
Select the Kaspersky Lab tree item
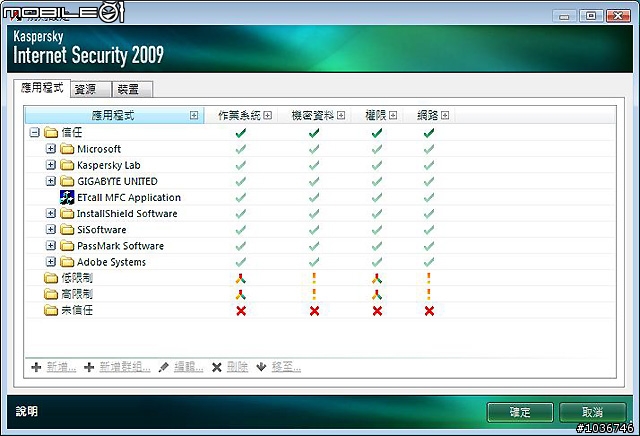click(x=109, y=165)
